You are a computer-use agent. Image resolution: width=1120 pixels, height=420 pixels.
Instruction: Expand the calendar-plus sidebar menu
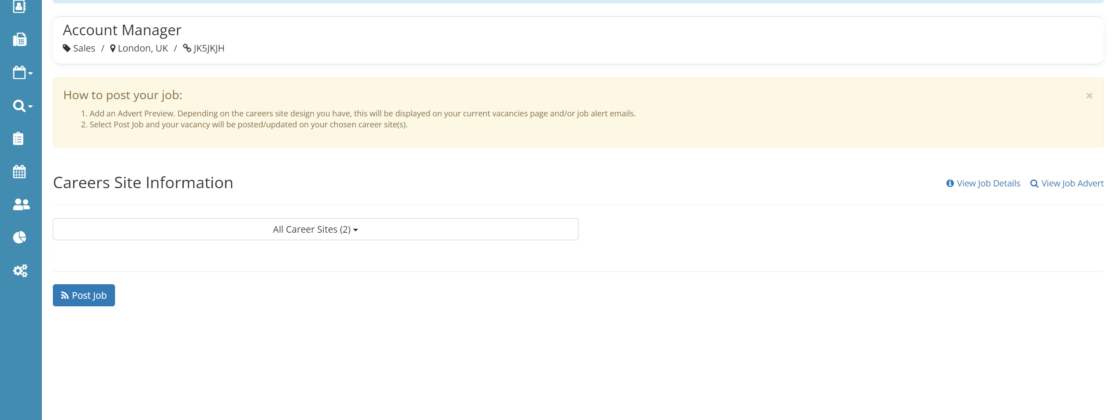point(21,73)
